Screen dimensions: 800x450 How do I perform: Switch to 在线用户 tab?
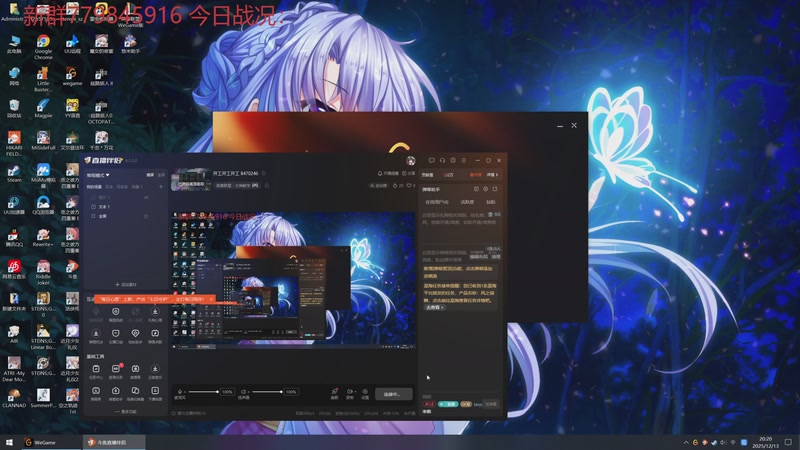coord(437,202)
